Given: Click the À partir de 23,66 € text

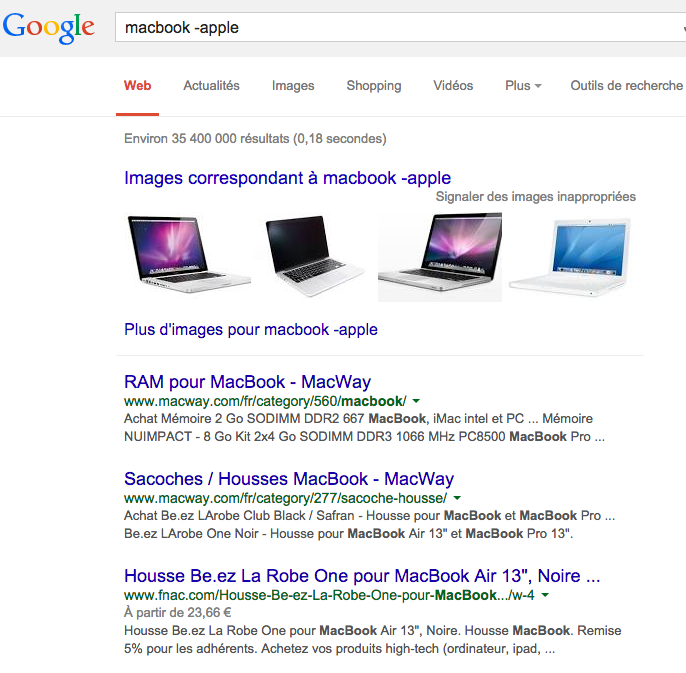Looking at the screenshot, I should [178, 613].
